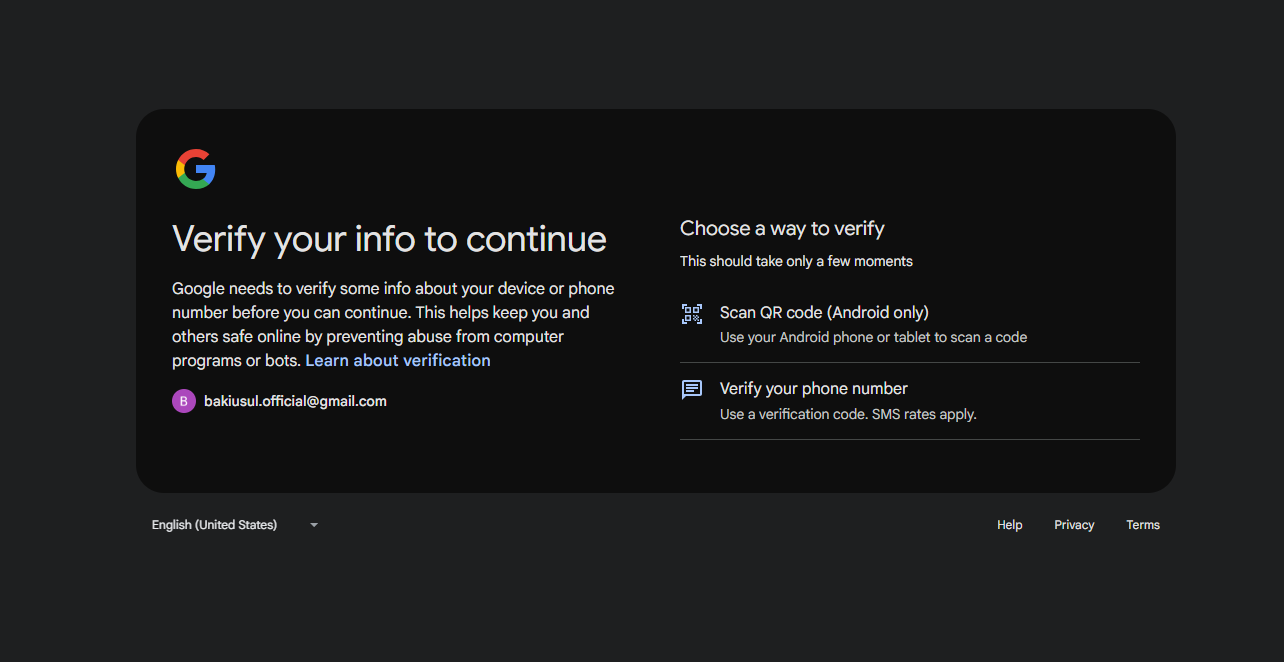Click the "Choose a way to verify" heading

coord(782,229)
